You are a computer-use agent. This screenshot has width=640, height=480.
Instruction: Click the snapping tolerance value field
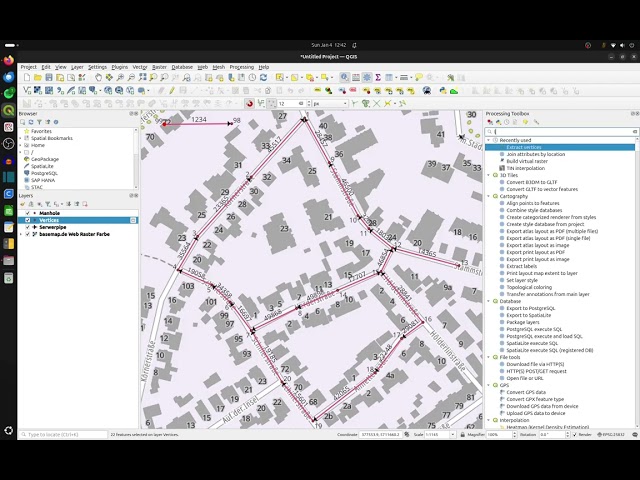point(291,104)
